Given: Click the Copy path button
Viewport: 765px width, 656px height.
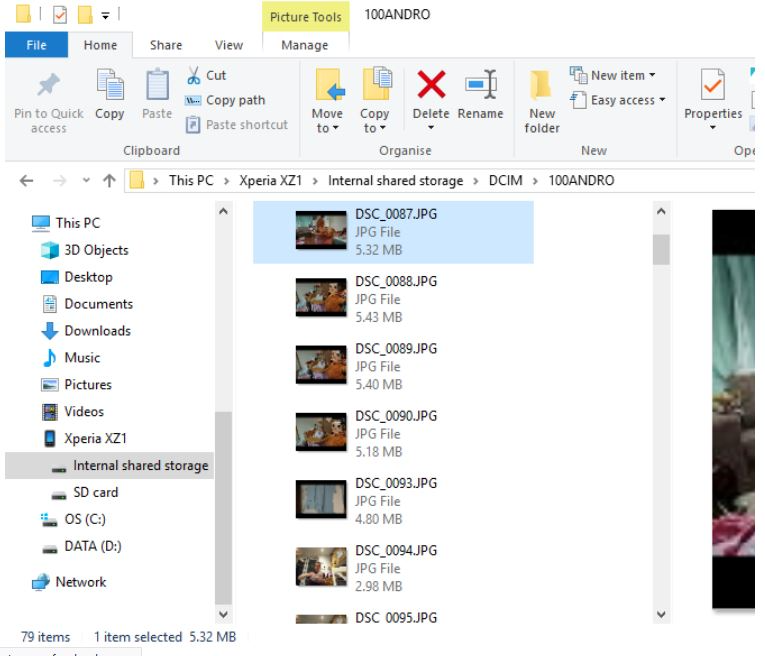Looking at the screenshot, I should click(225, 100).
